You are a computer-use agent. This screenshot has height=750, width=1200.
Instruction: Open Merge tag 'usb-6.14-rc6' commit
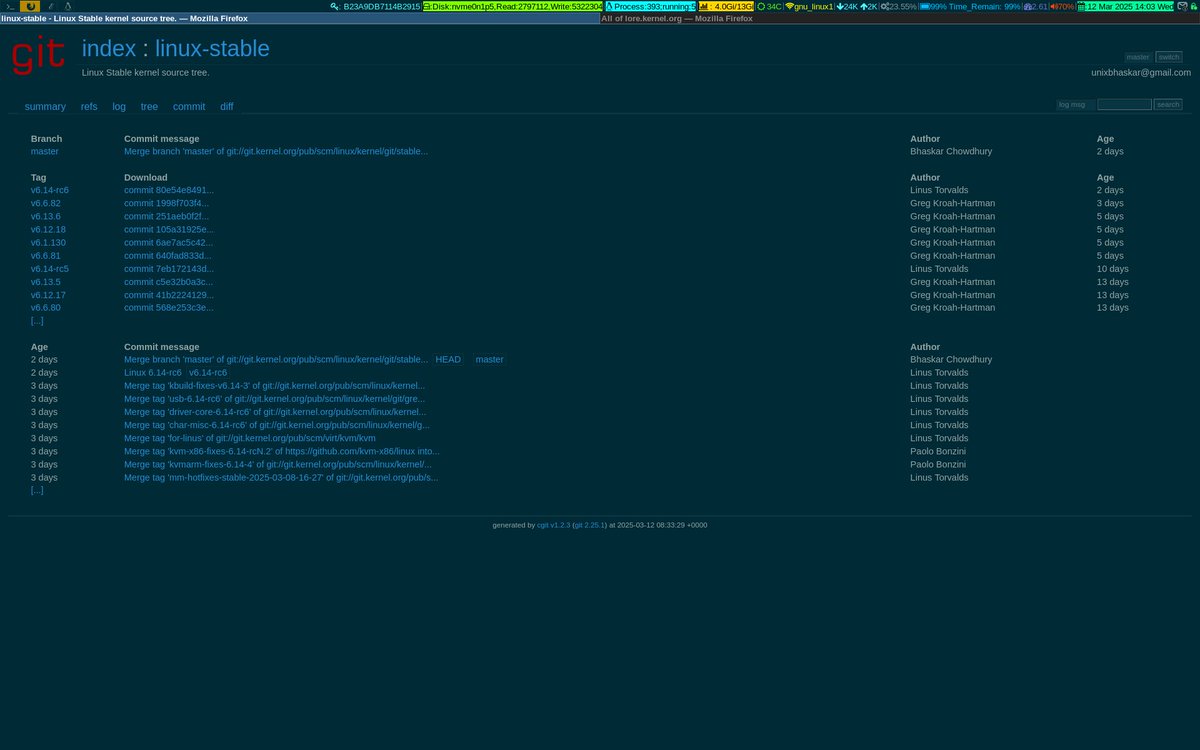274,398
